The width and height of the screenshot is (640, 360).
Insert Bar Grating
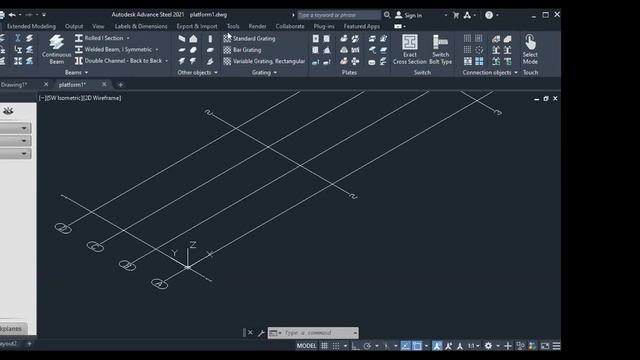click(x=242, y=50)
